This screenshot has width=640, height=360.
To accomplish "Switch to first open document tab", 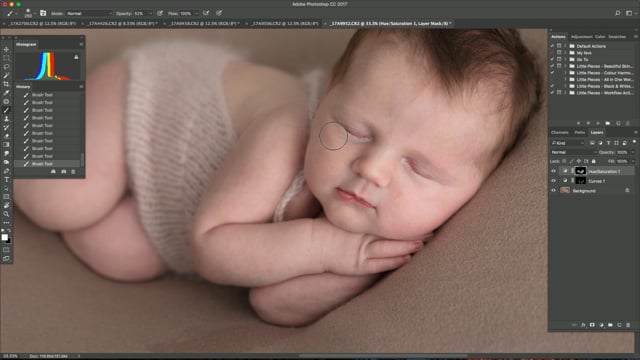I will [x=42, y=24].
